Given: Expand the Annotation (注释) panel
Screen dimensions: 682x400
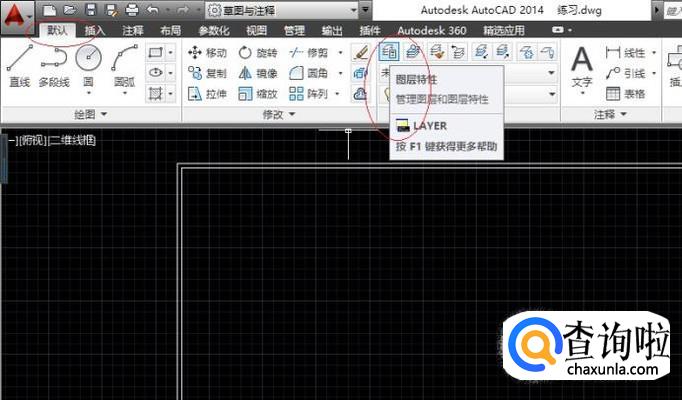Looking at the screenshot, I should [609, 115].
